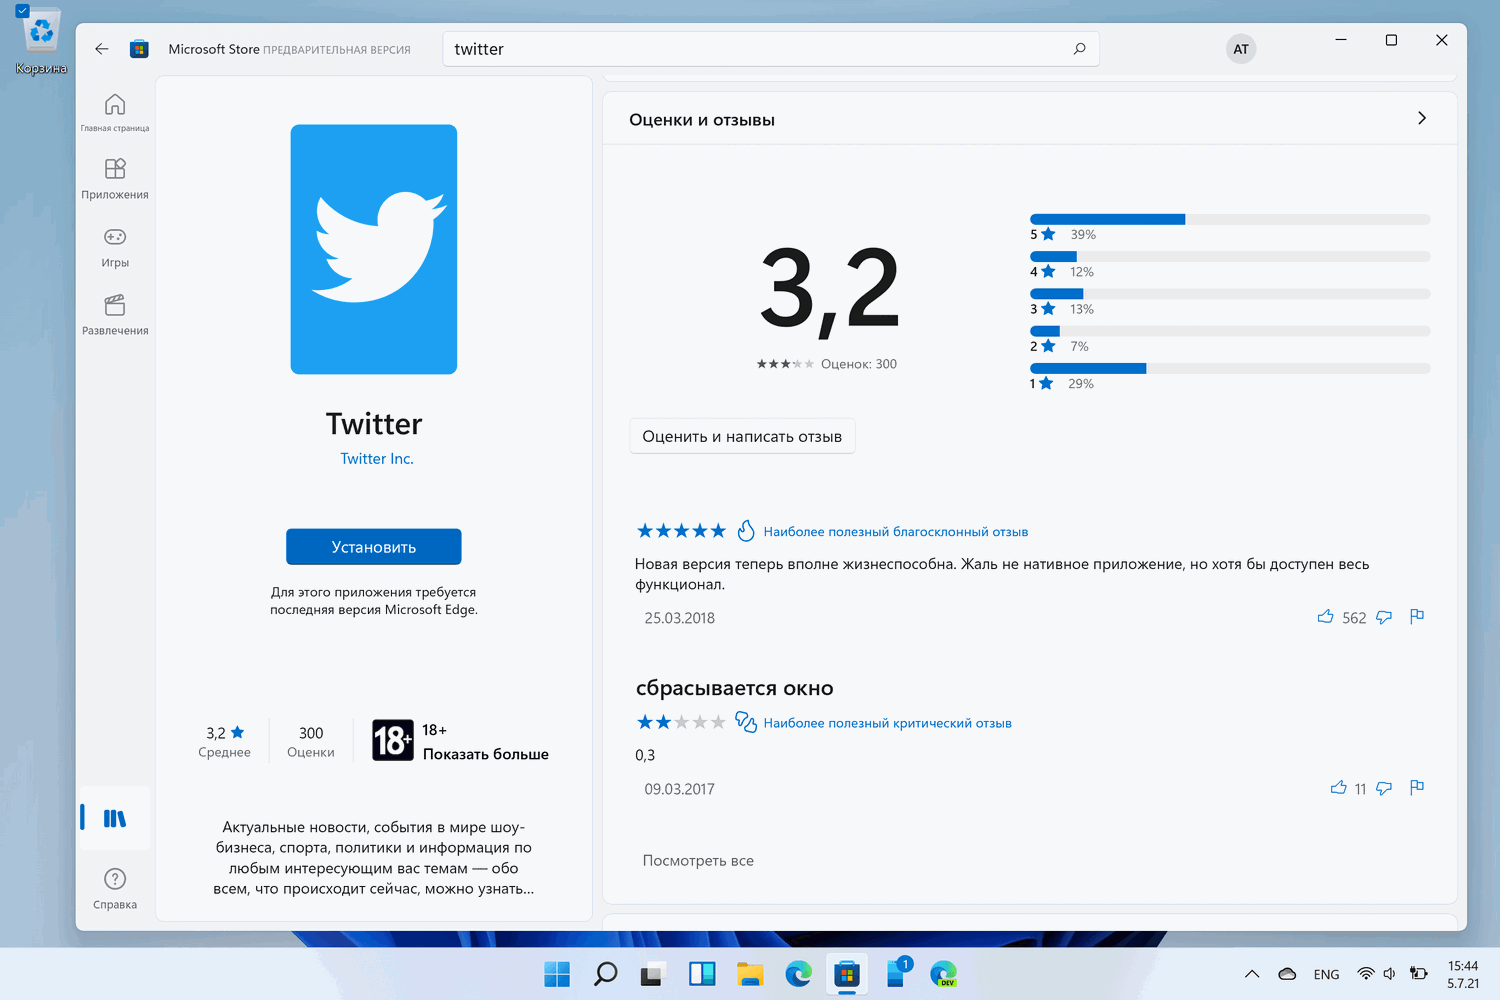Open File Explorer from the taskbar
Screen dimensions: 1500x1000
click(750, 974)
